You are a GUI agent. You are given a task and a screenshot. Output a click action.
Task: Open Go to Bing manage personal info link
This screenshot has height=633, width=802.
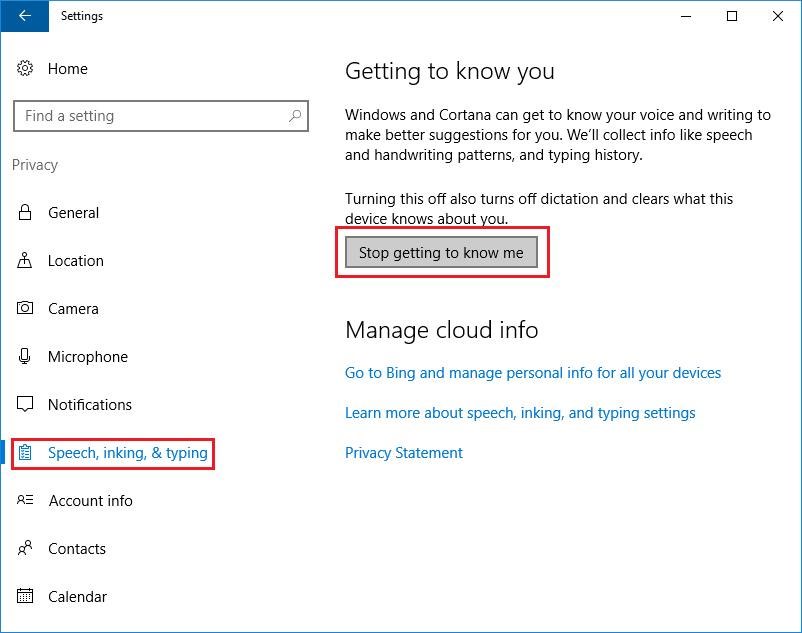[x=532, y=373]
